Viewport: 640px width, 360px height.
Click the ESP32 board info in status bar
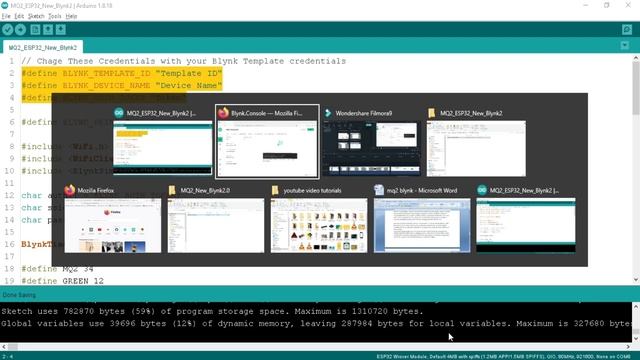[x=503, y=356]
